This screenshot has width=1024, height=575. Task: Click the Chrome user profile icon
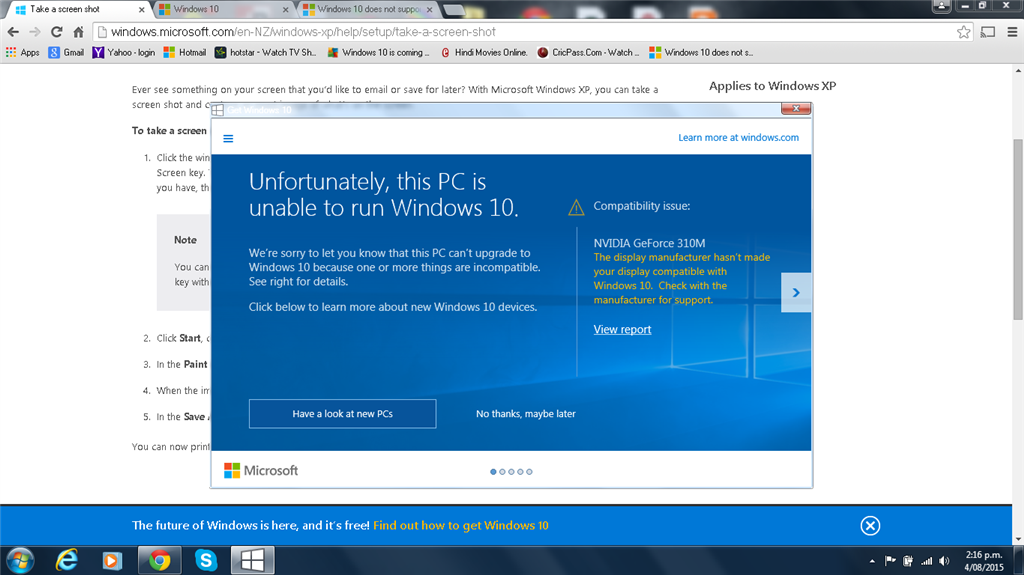[941, 6]
